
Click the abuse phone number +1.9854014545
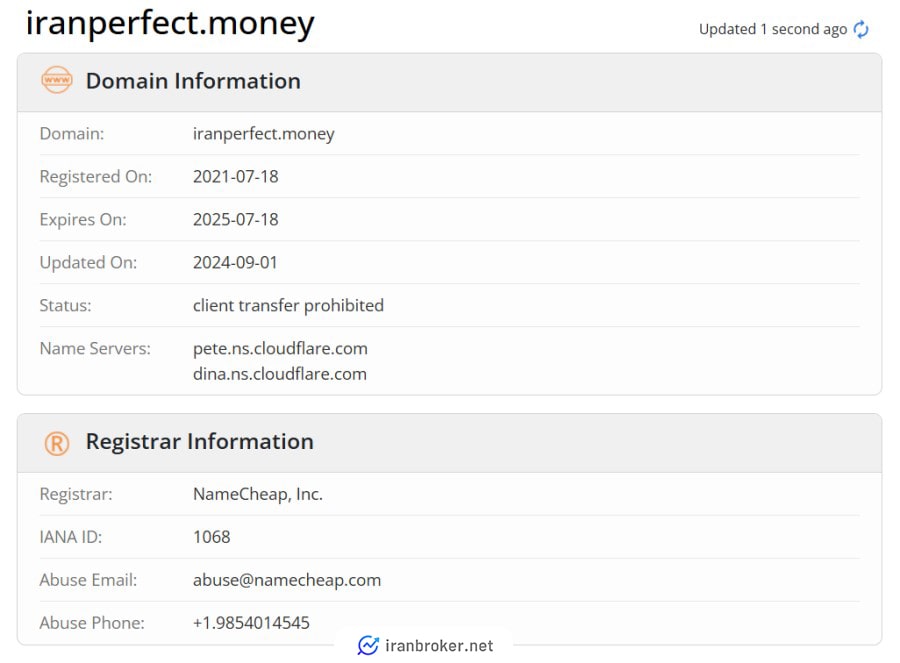251,623
